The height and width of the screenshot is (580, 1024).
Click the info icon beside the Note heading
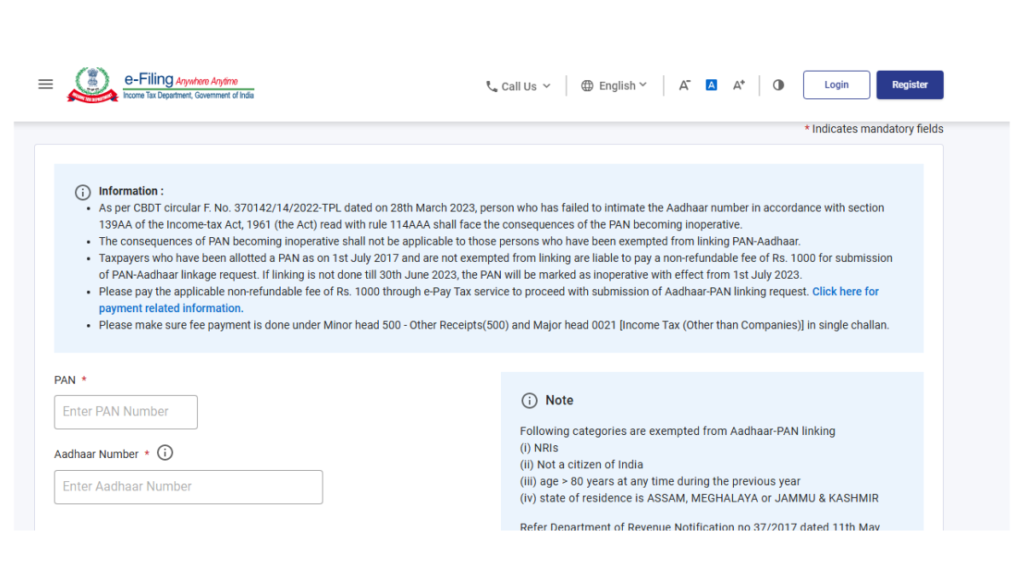[x=530, y=400]
